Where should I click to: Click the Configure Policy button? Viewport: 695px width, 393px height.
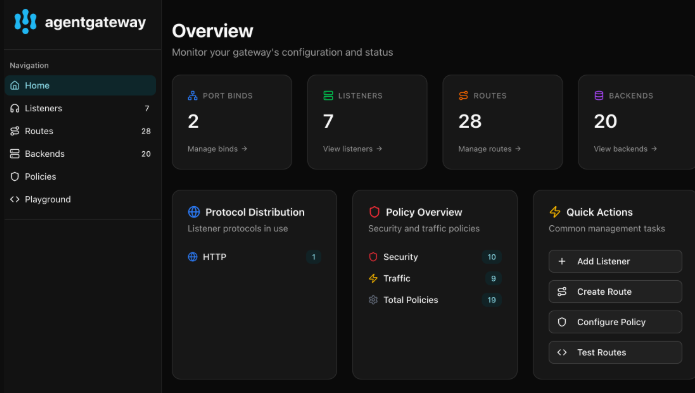615,322
